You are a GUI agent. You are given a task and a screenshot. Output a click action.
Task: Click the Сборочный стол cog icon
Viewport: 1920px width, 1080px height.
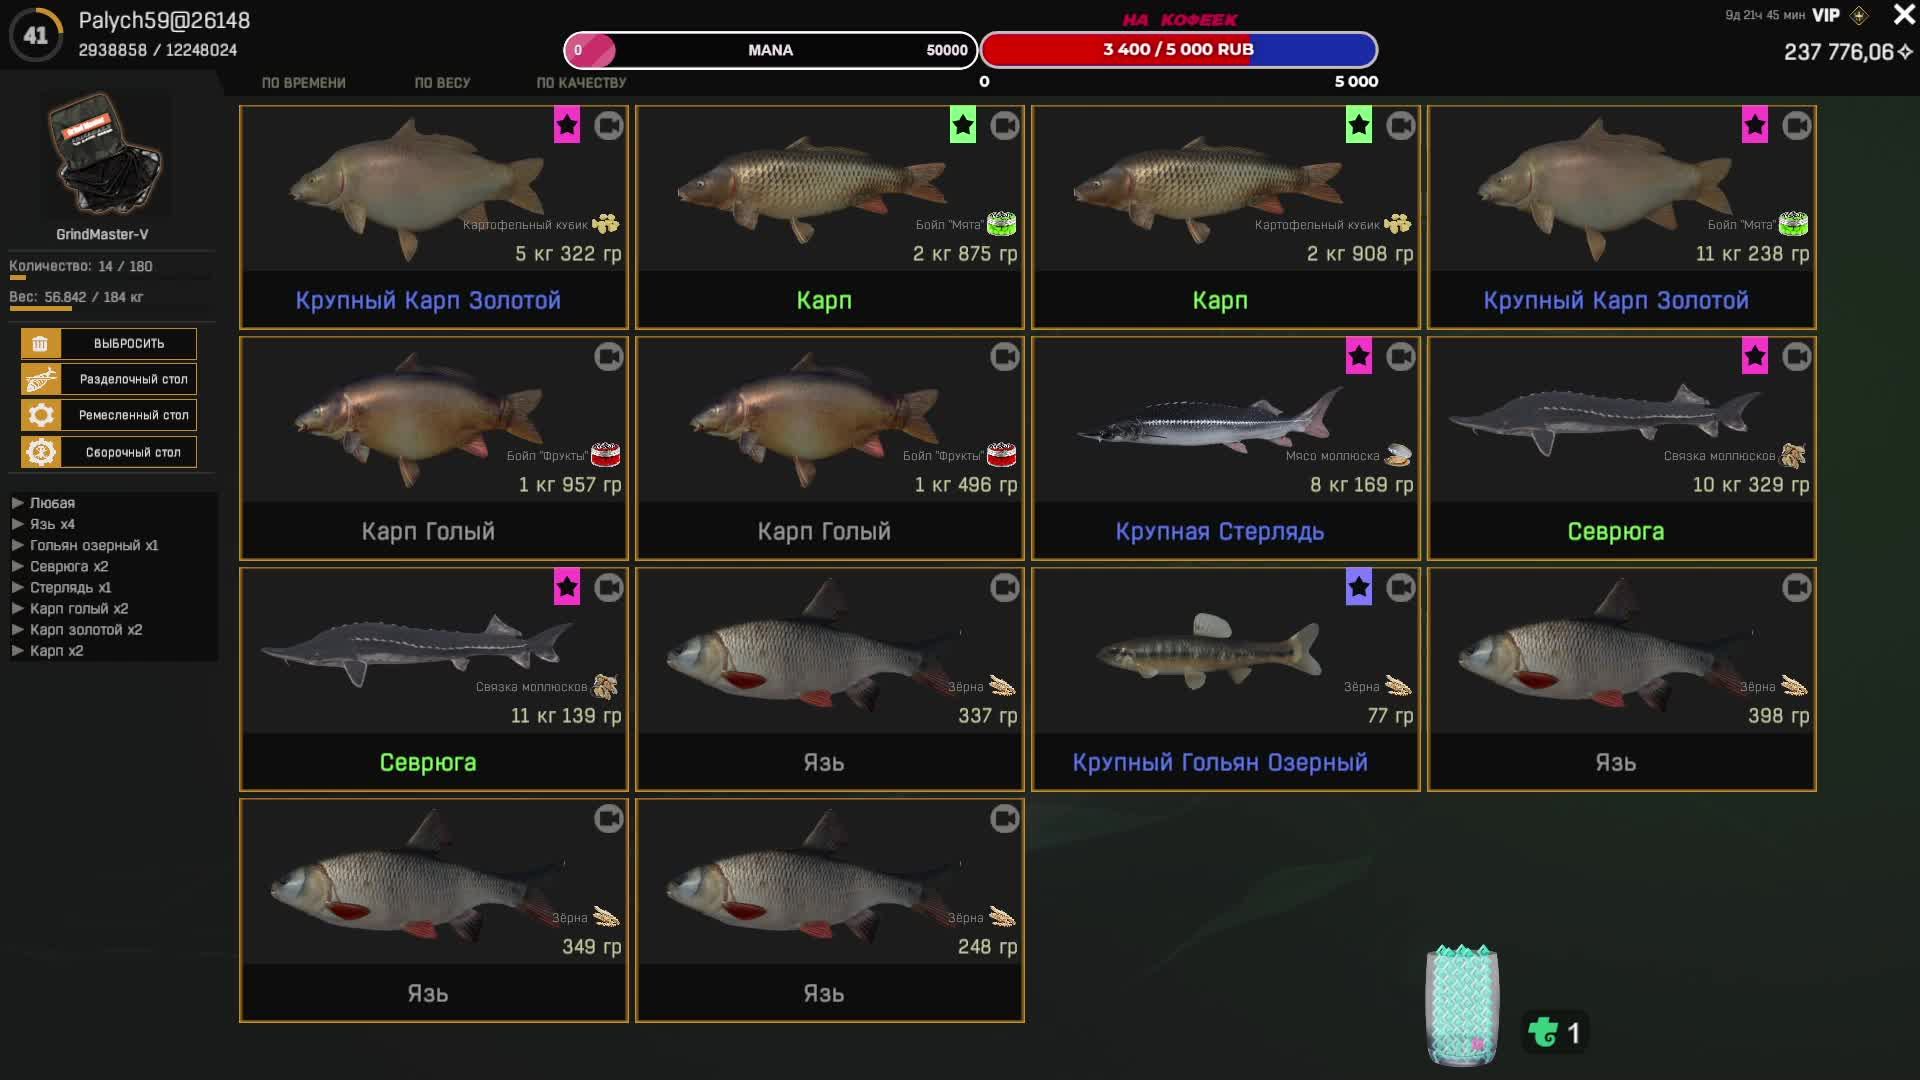click(41, 452)
